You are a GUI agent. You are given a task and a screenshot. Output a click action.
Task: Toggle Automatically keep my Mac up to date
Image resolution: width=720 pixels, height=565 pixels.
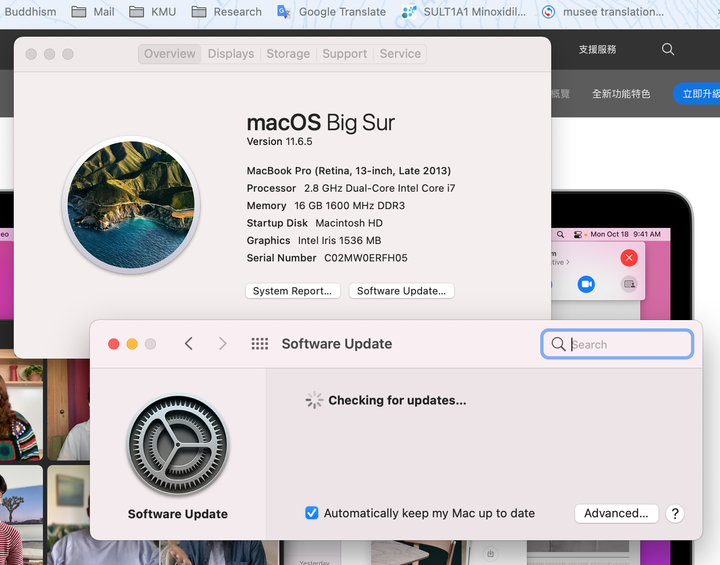[312, 513]
